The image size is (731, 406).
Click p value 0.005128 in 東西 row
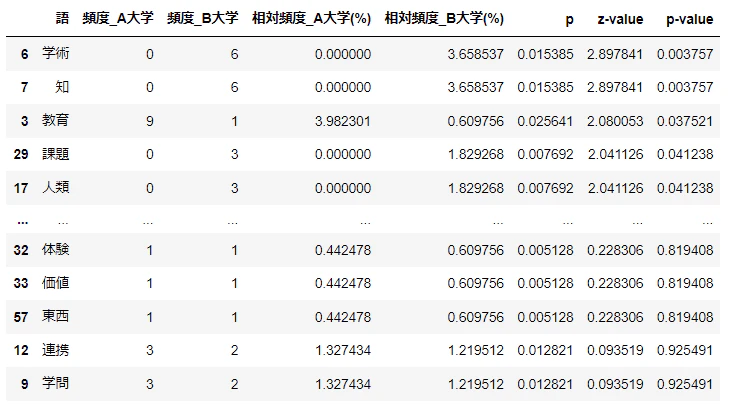545,317
